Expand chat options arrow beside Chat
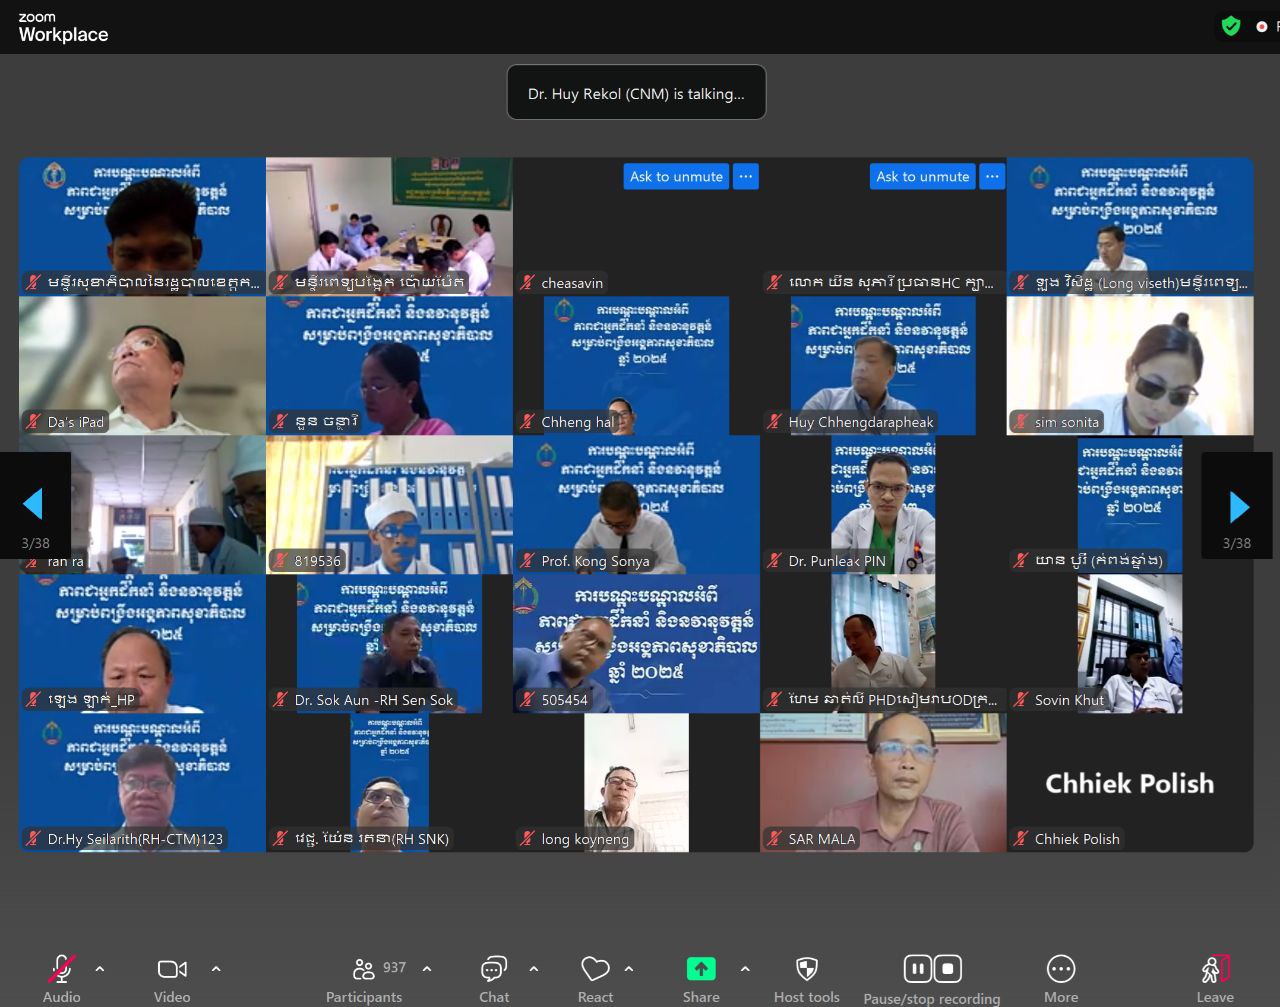The width and height of the screenshot is (1280, 1007). point(534,969)
